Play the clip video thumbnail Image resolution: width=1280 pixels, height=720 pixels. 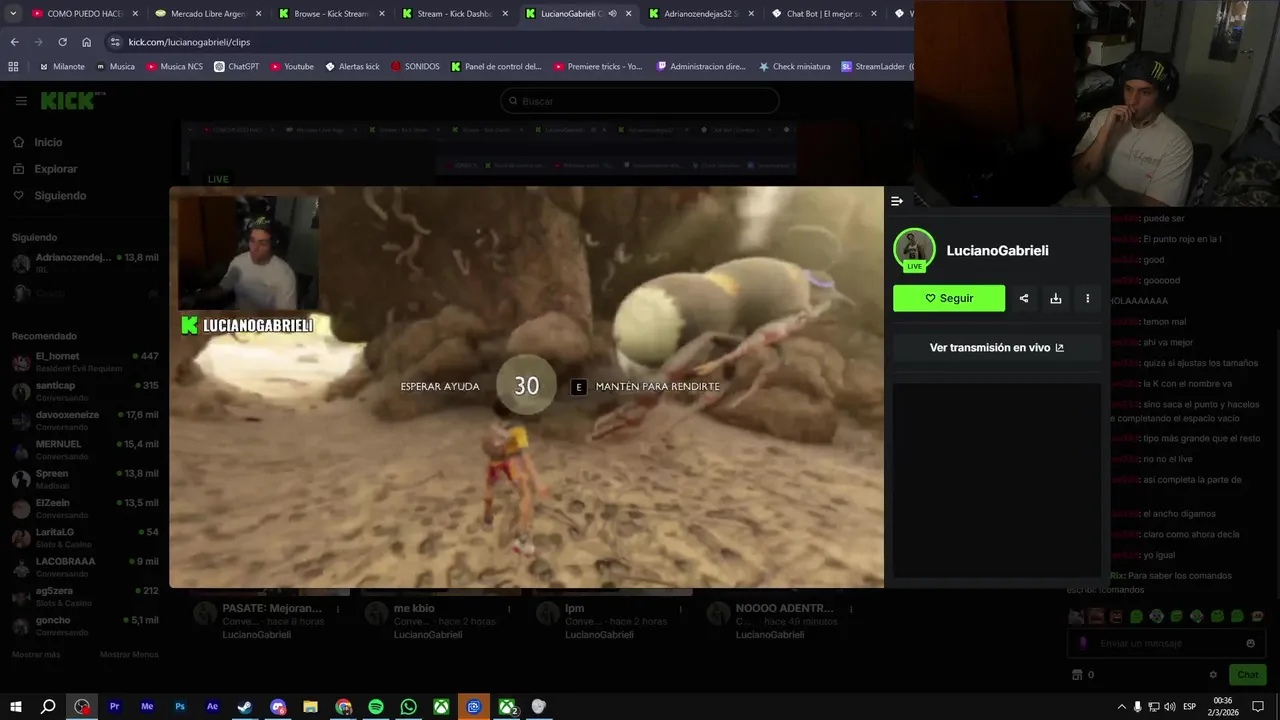[x=526, y=387]
